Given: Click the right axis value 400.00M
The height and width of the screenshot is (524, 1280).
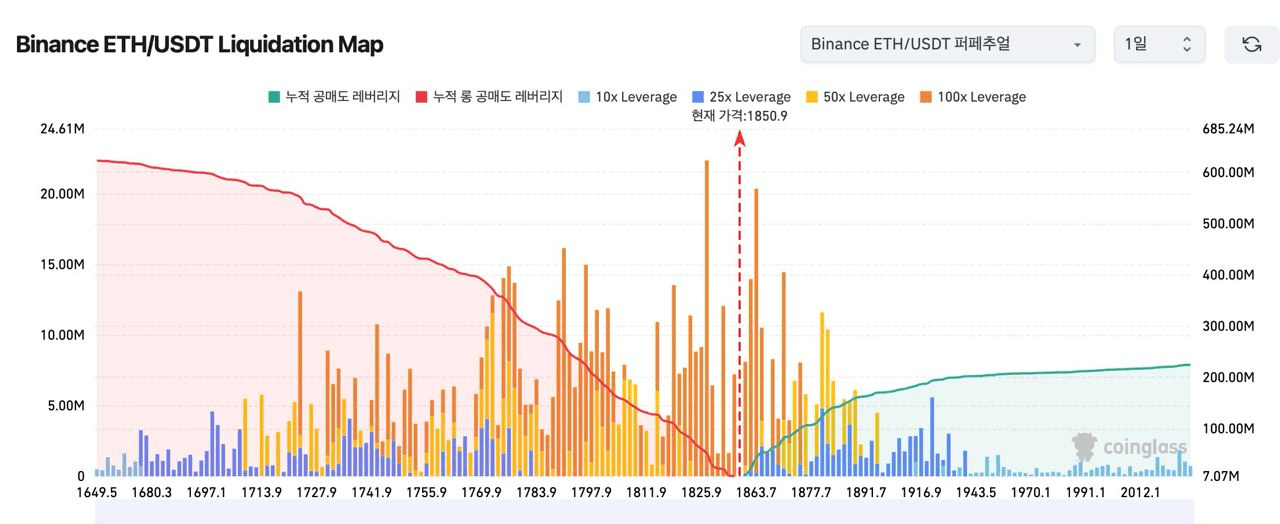Looking at the screenshot, I should (x=1226, y=274).
